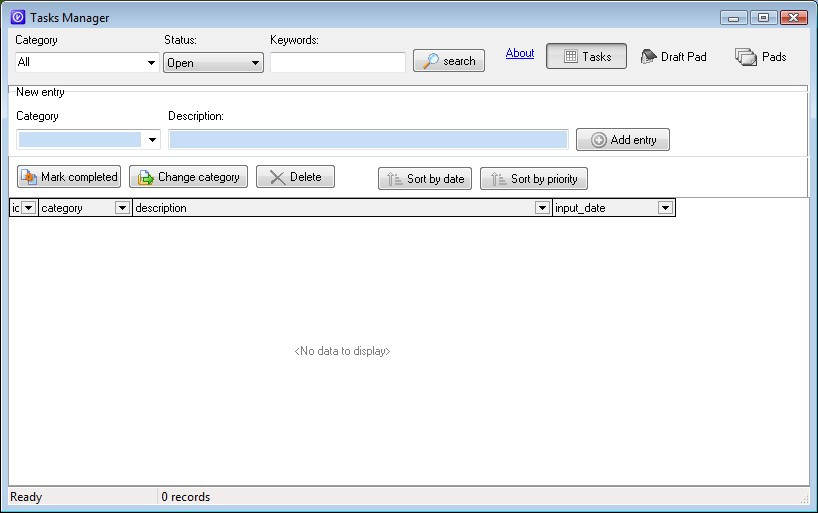Screen dimensions: 818x513
Task: Click into the Description input field
Action: pyautogui.click(x=368, y=140)
